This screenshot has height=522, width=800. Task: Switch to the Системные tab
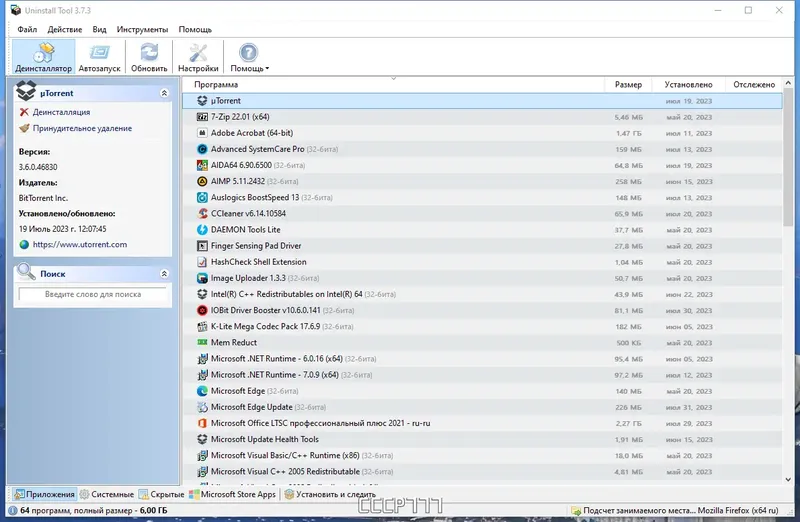[x=107, y=494]
